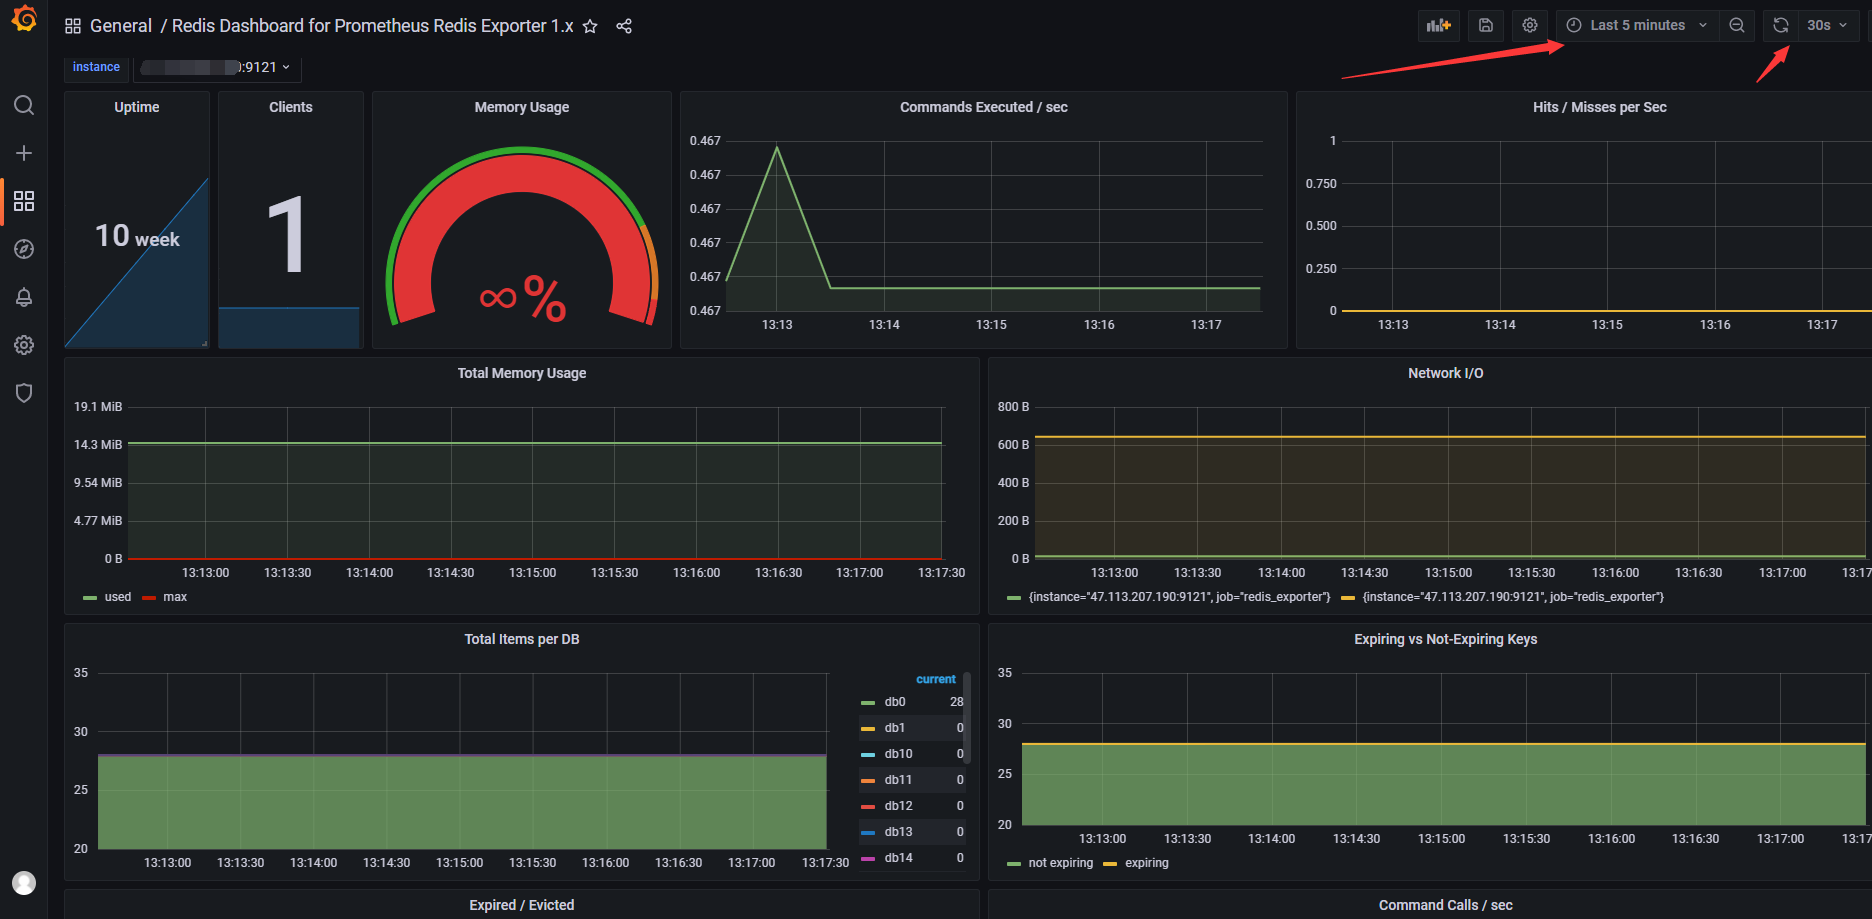This screenshot has height=919, width=1872.
Task: Click the zoom out time range button
Action: [x=1737, y=25]
